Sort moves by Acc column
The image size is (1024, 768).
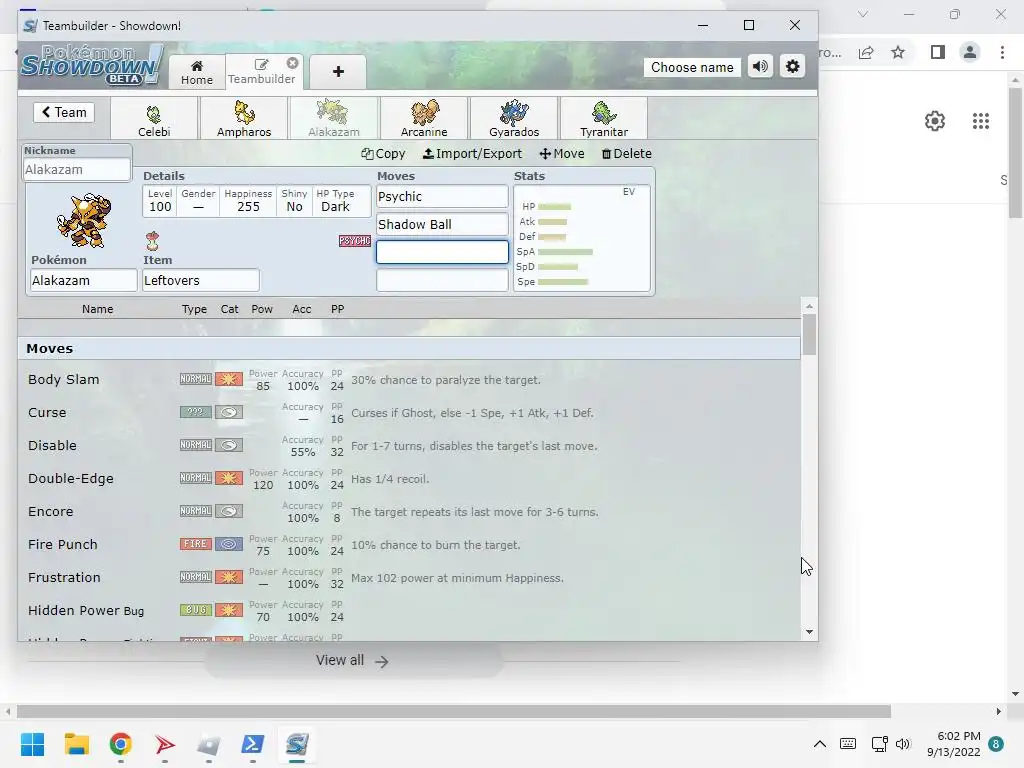coord(302,309)
